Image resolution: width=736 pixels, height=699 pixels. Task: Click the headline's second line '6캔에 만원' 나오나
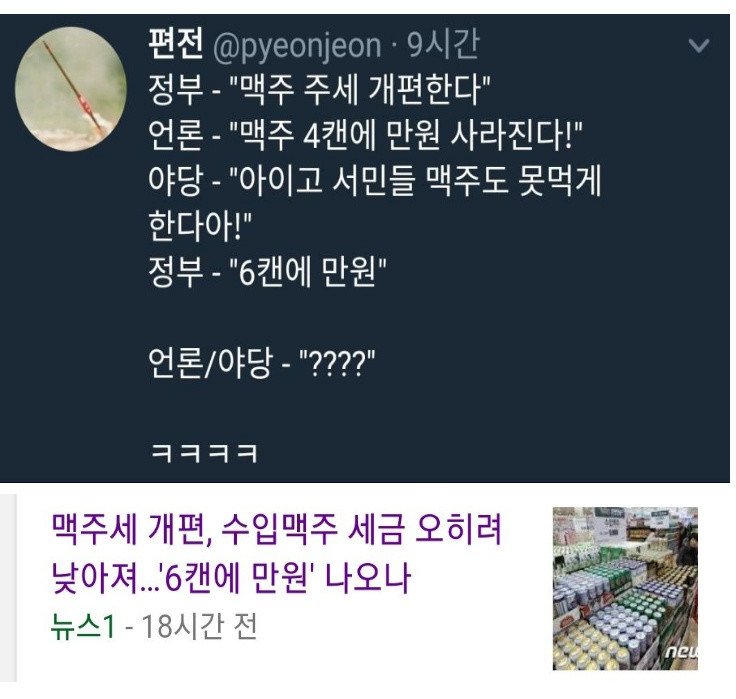[231, 578]
